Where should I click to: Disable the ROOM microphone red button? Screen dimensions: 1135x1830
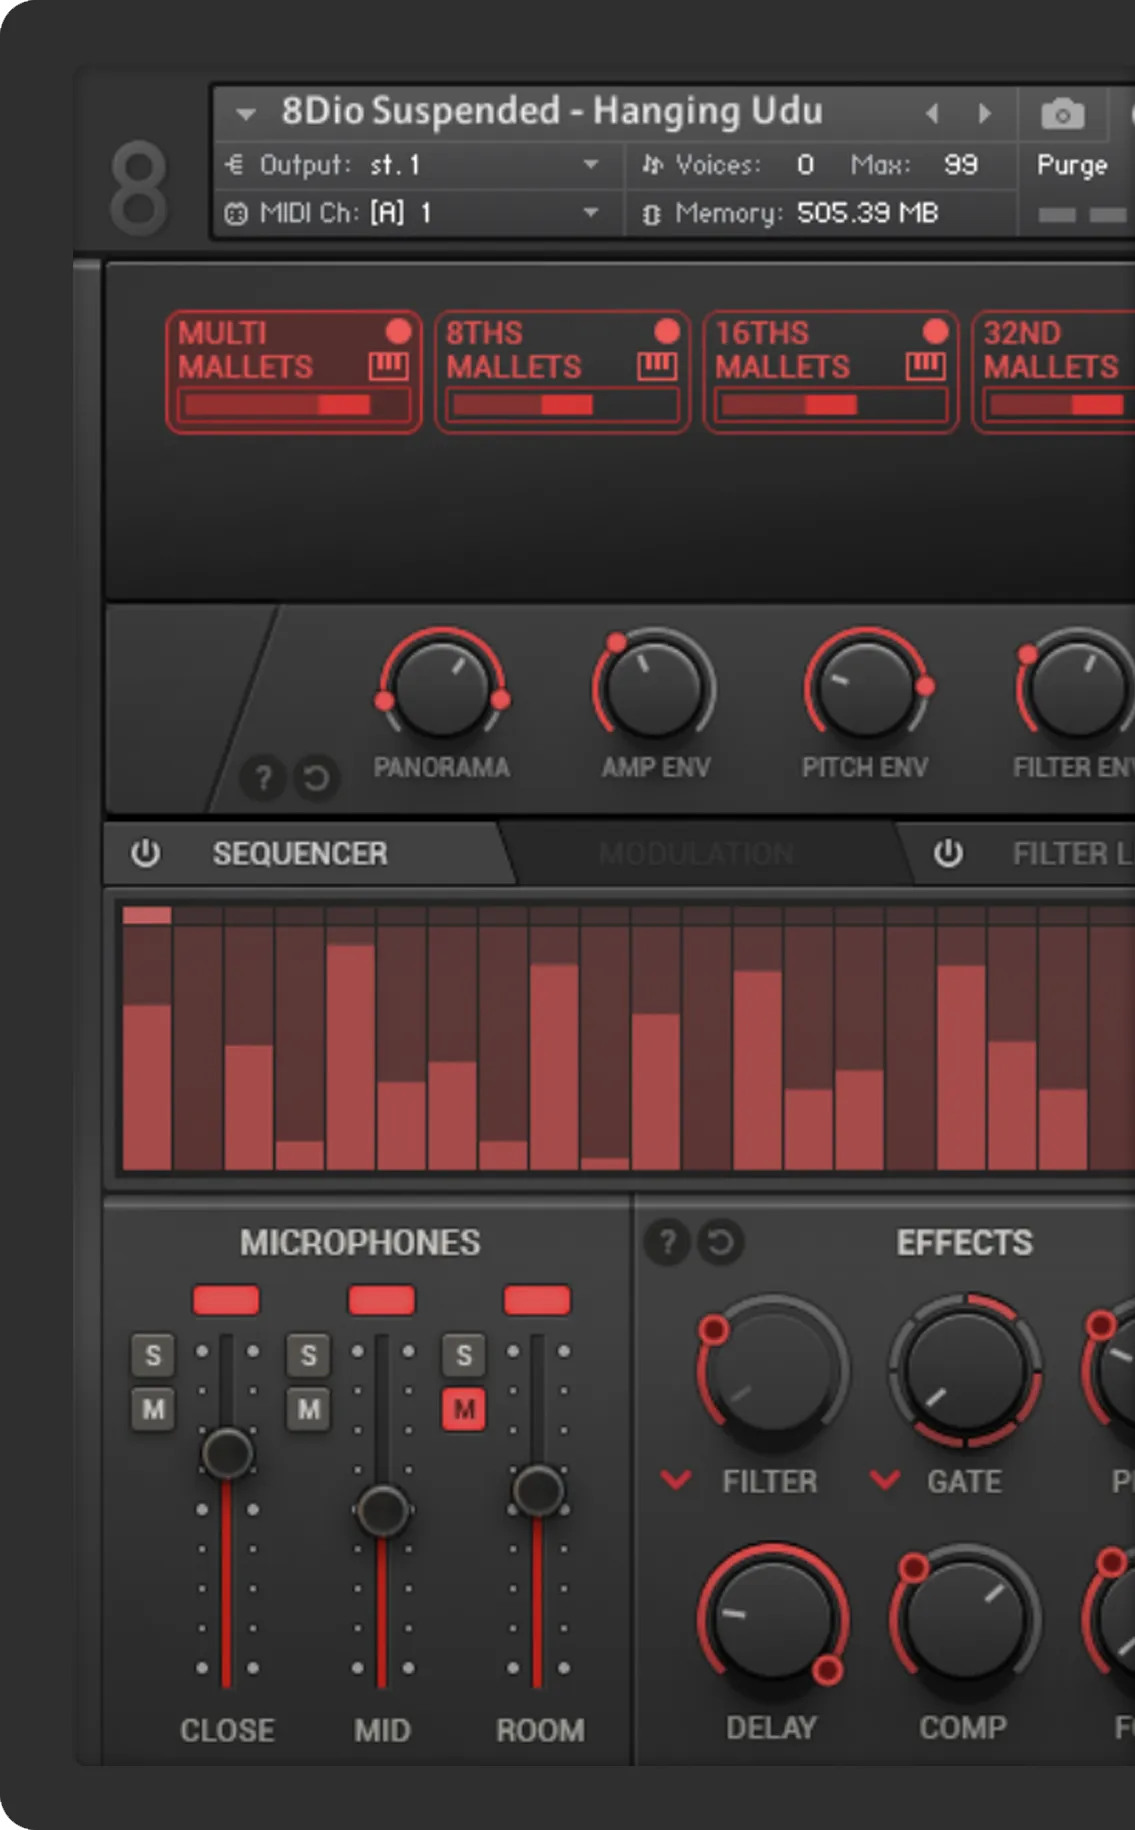537,1300
